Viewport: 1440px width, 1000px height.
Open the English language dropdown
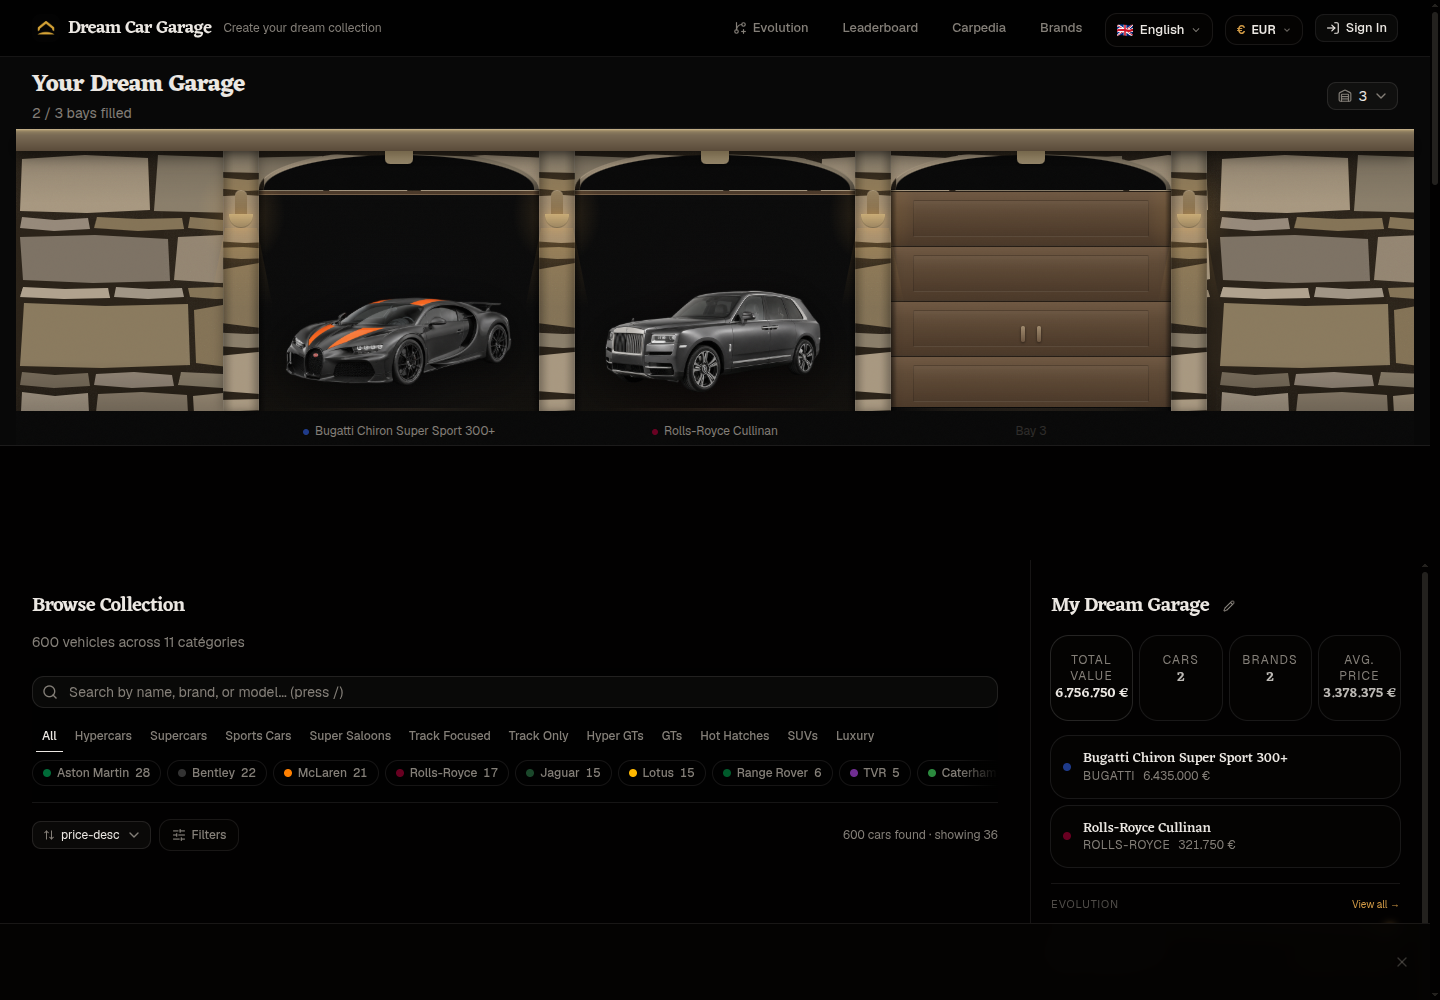coord(1159,30)
